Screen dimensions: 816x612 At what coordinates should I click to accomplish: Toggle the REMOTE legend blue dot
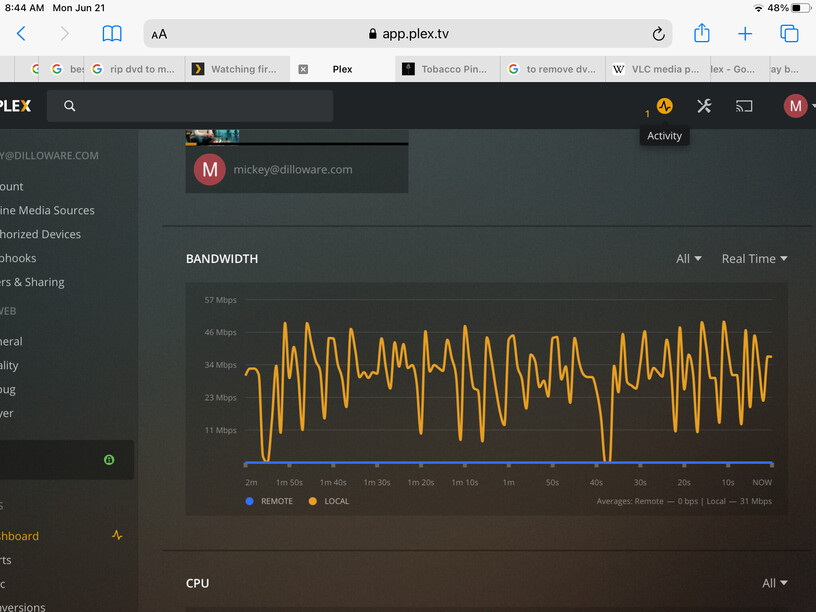[249, 501]
